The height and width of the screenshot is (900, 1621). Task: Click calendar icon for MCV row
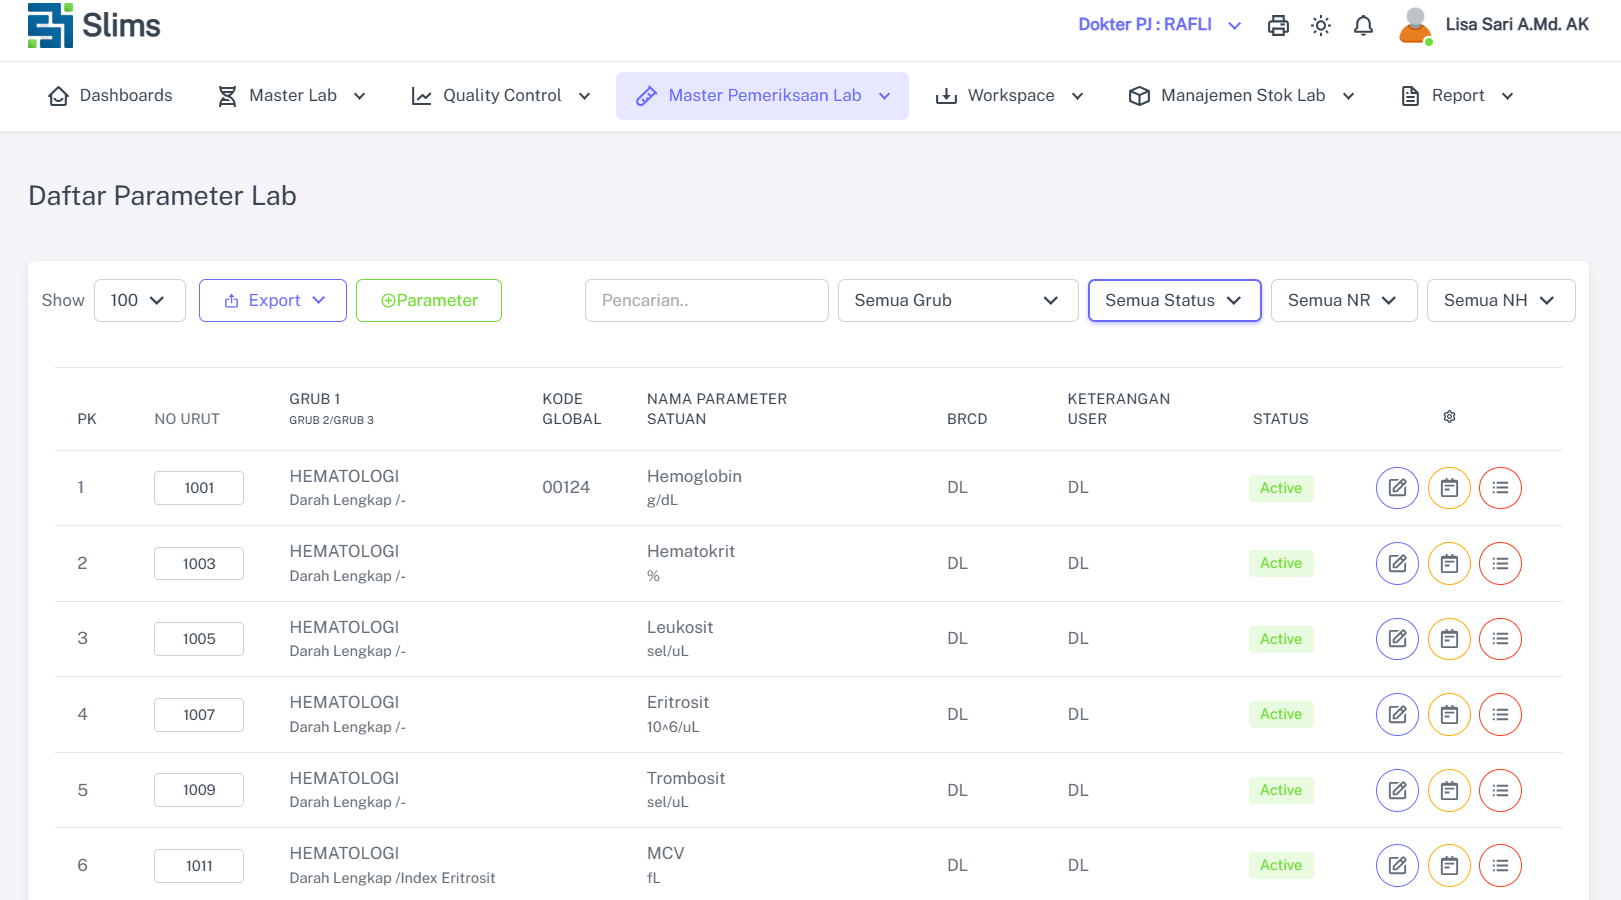coord(1449,866)
